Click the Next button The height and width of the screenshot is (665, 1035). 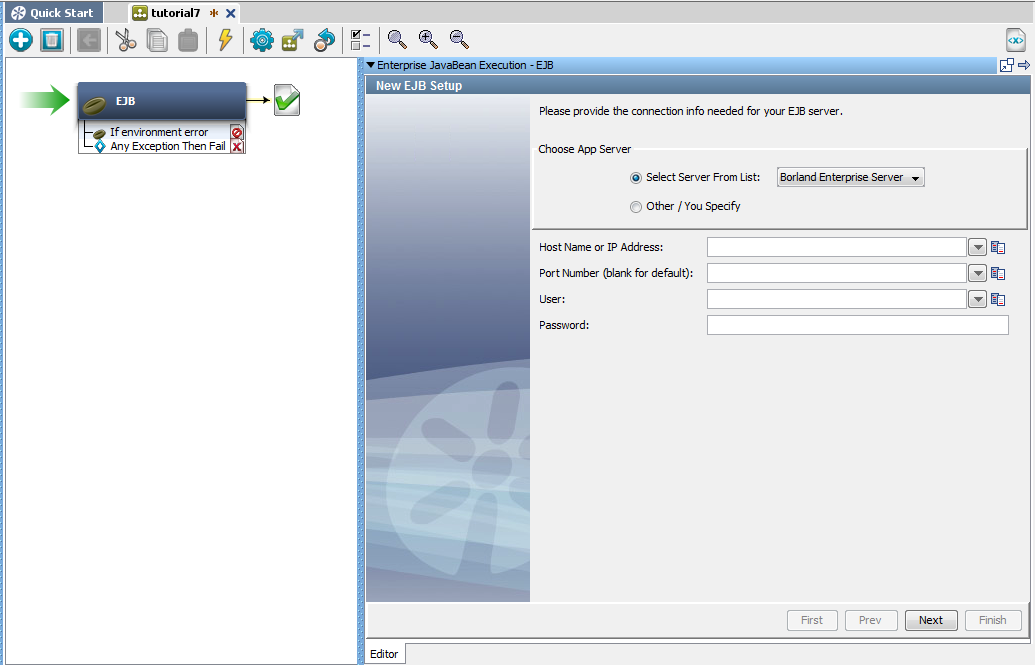point(930,620)
